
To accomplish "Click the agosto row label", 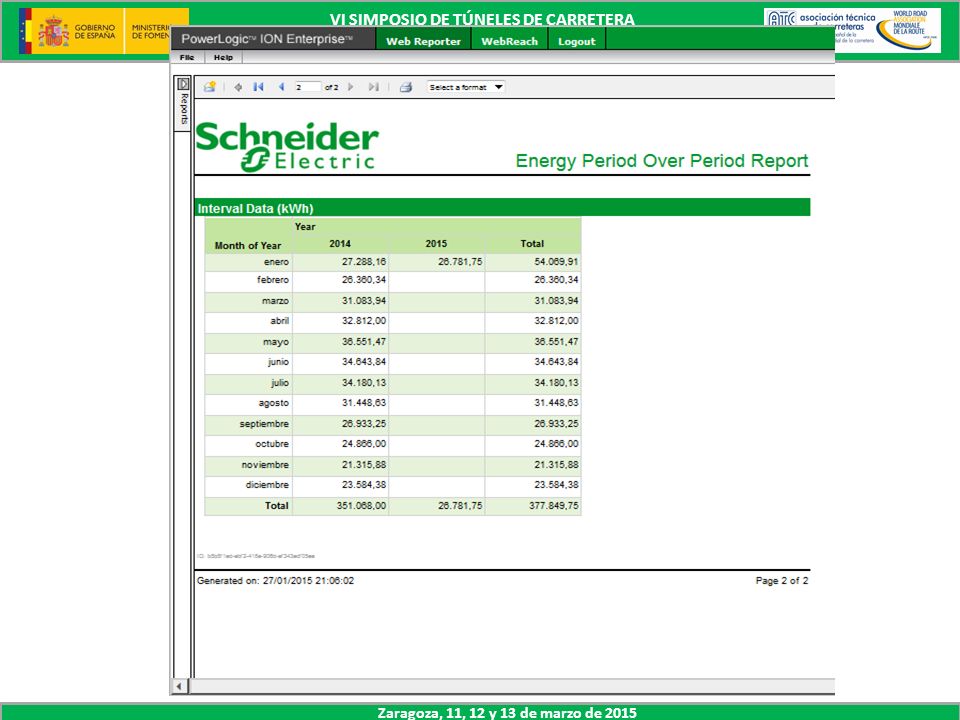I will [x=273, y=403].
